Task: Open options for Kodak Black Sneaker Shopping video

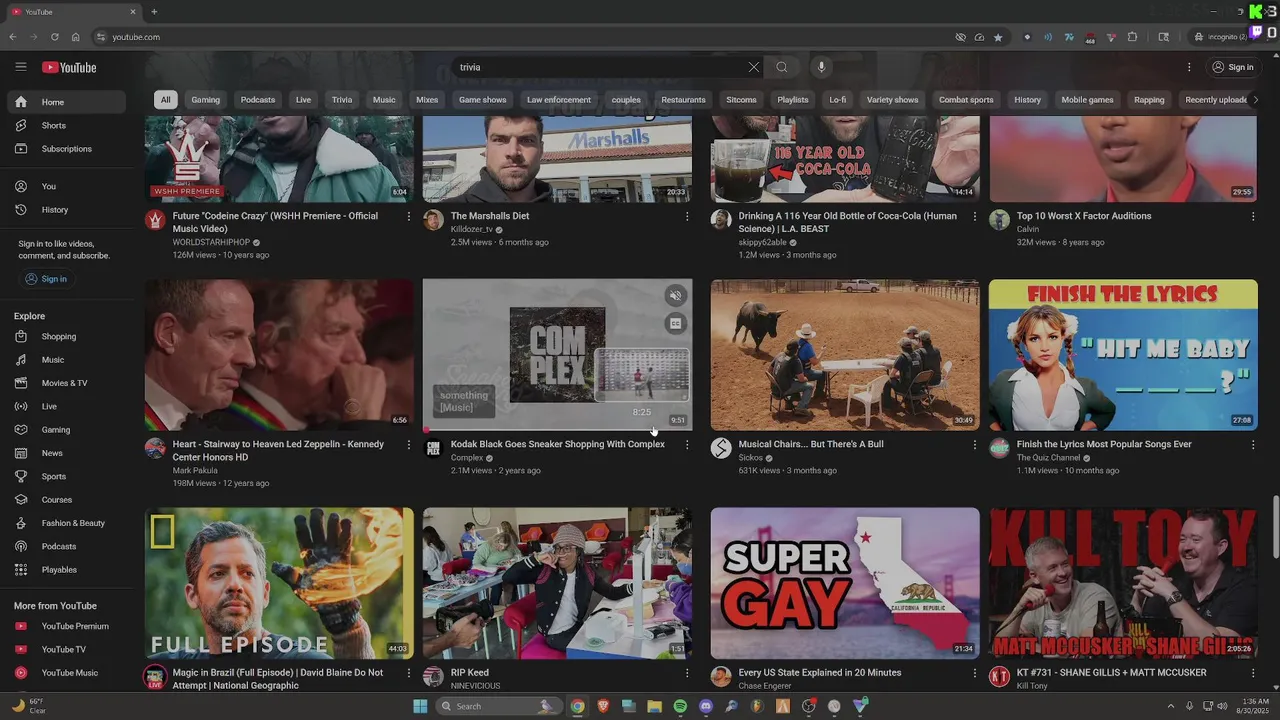Action: click(x=687, y=445)
